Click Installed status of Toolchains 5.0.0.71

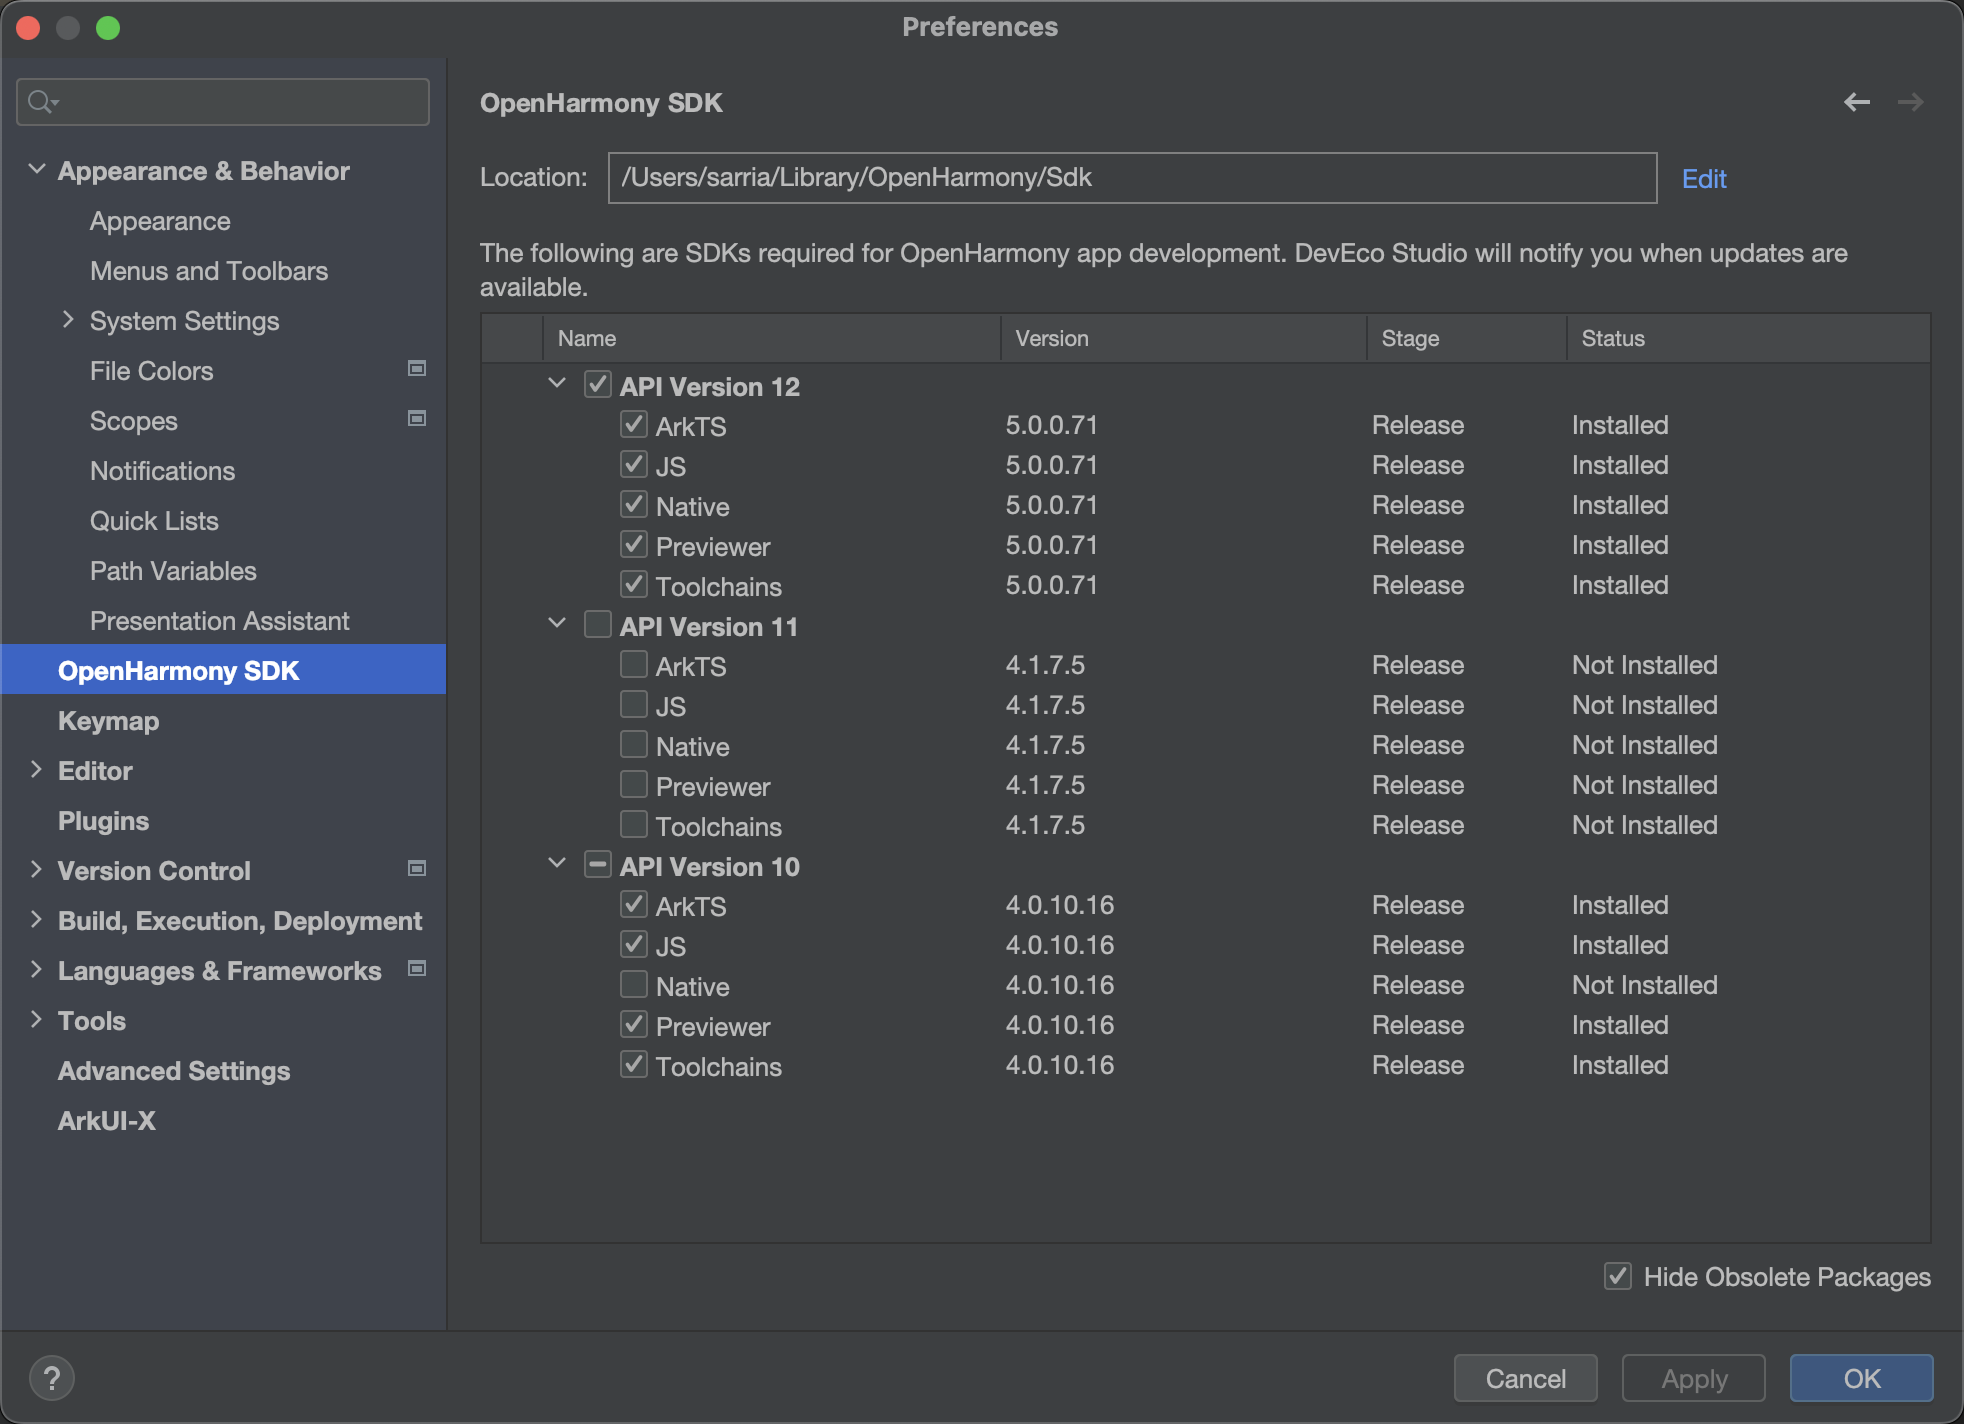(1620, 585)
